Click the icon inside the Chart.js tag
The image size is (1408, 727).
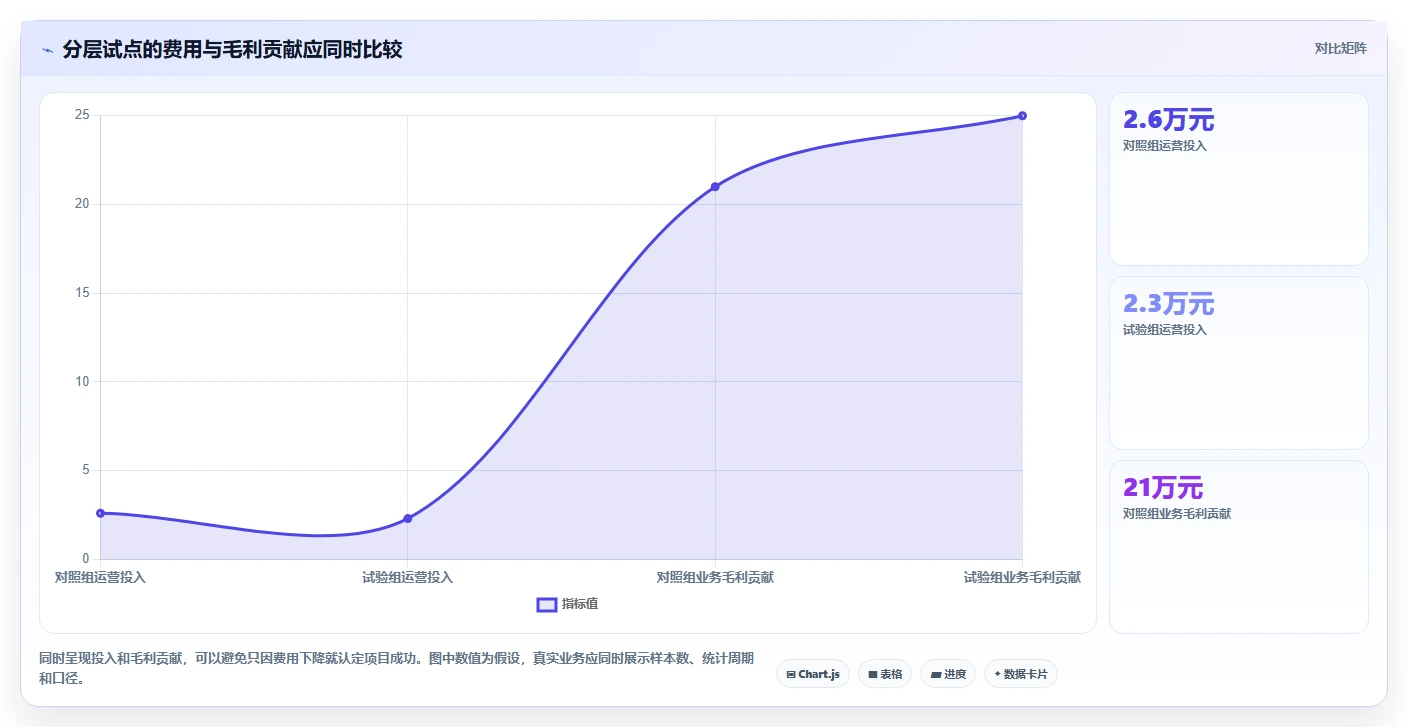tap(791, 674)
